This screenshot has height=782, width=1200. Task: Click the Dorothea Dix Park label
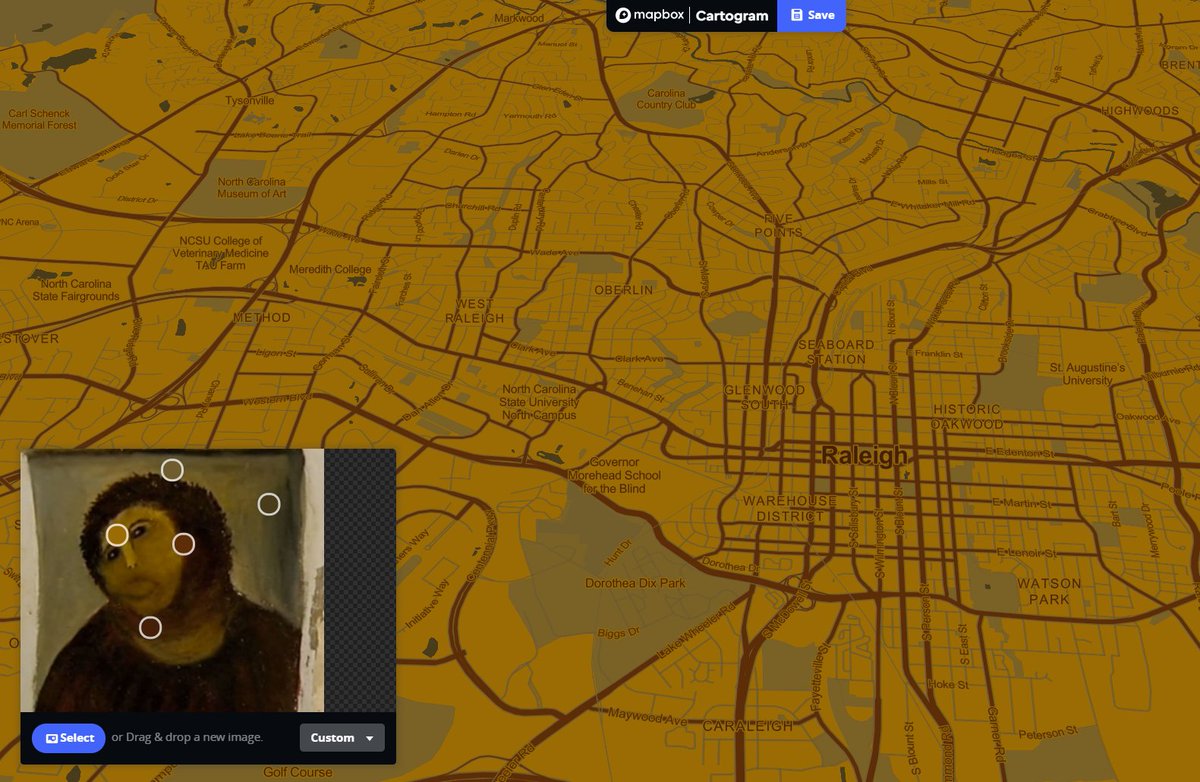click(x=635, y=583)
